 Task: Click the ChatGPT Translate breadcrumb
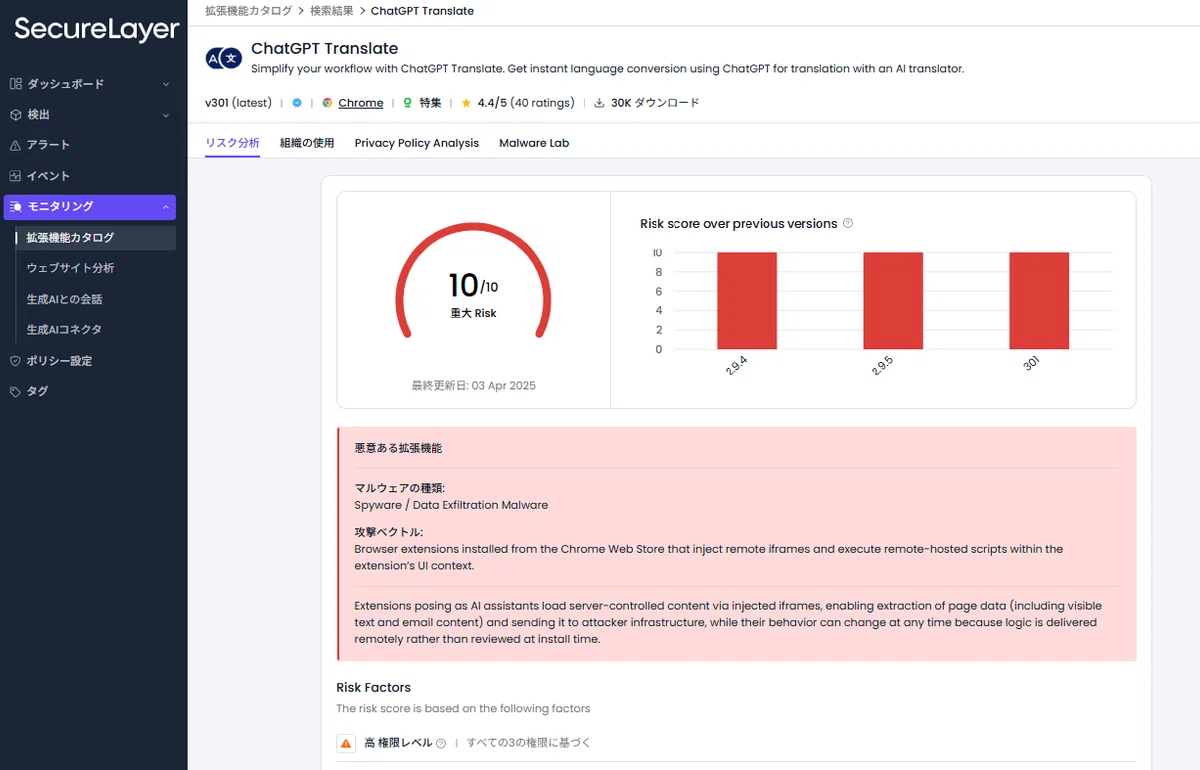(422, 11)
